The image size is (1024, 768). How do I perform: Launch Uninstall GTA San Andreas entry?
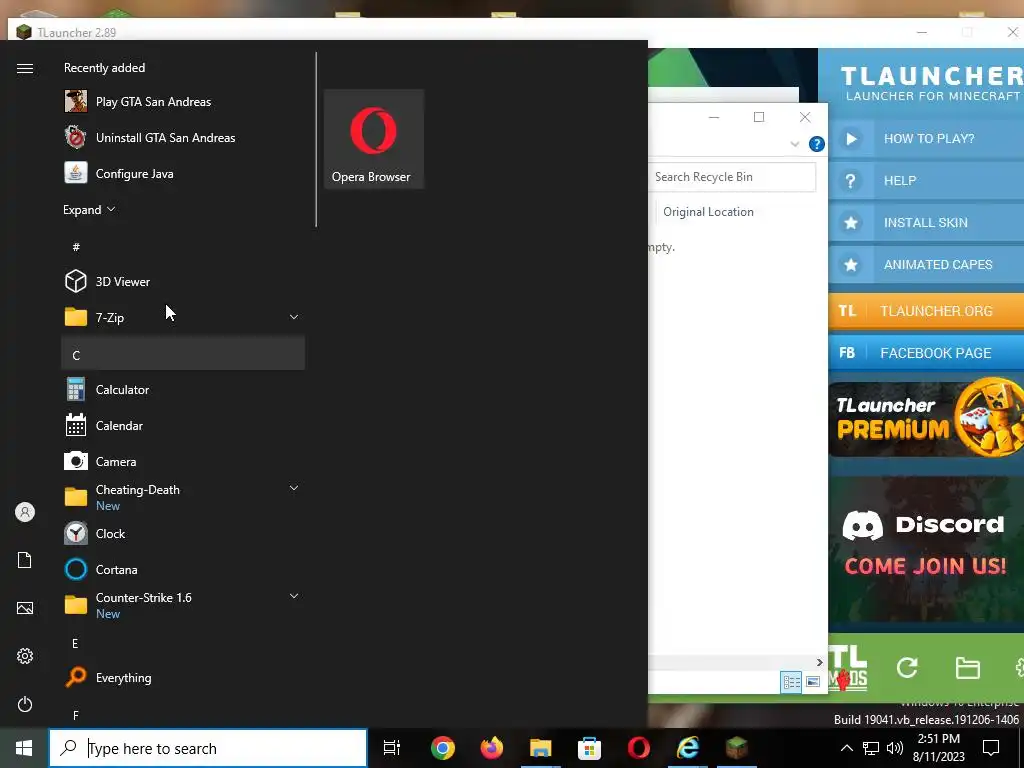tap(183, 138)
